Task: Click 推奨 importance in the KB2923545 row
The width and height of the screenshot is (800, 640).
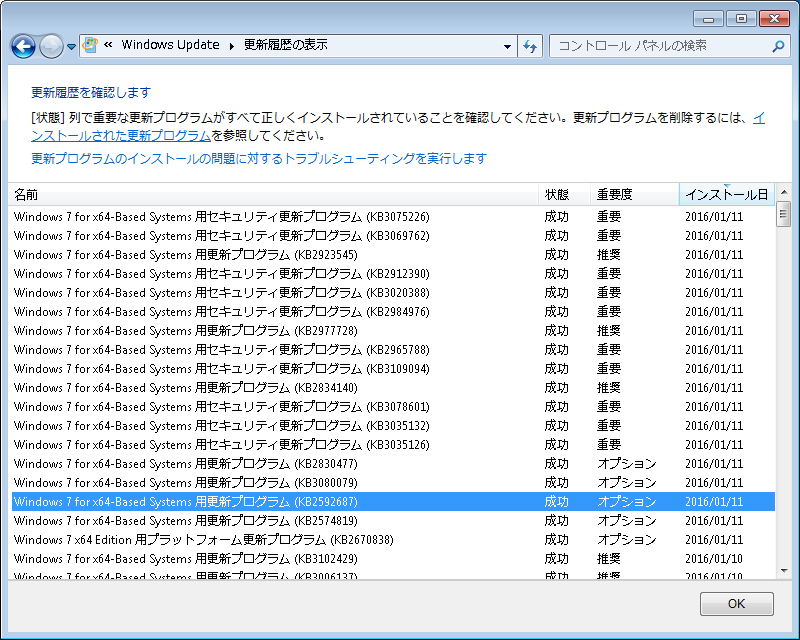Action: (609, 255)
